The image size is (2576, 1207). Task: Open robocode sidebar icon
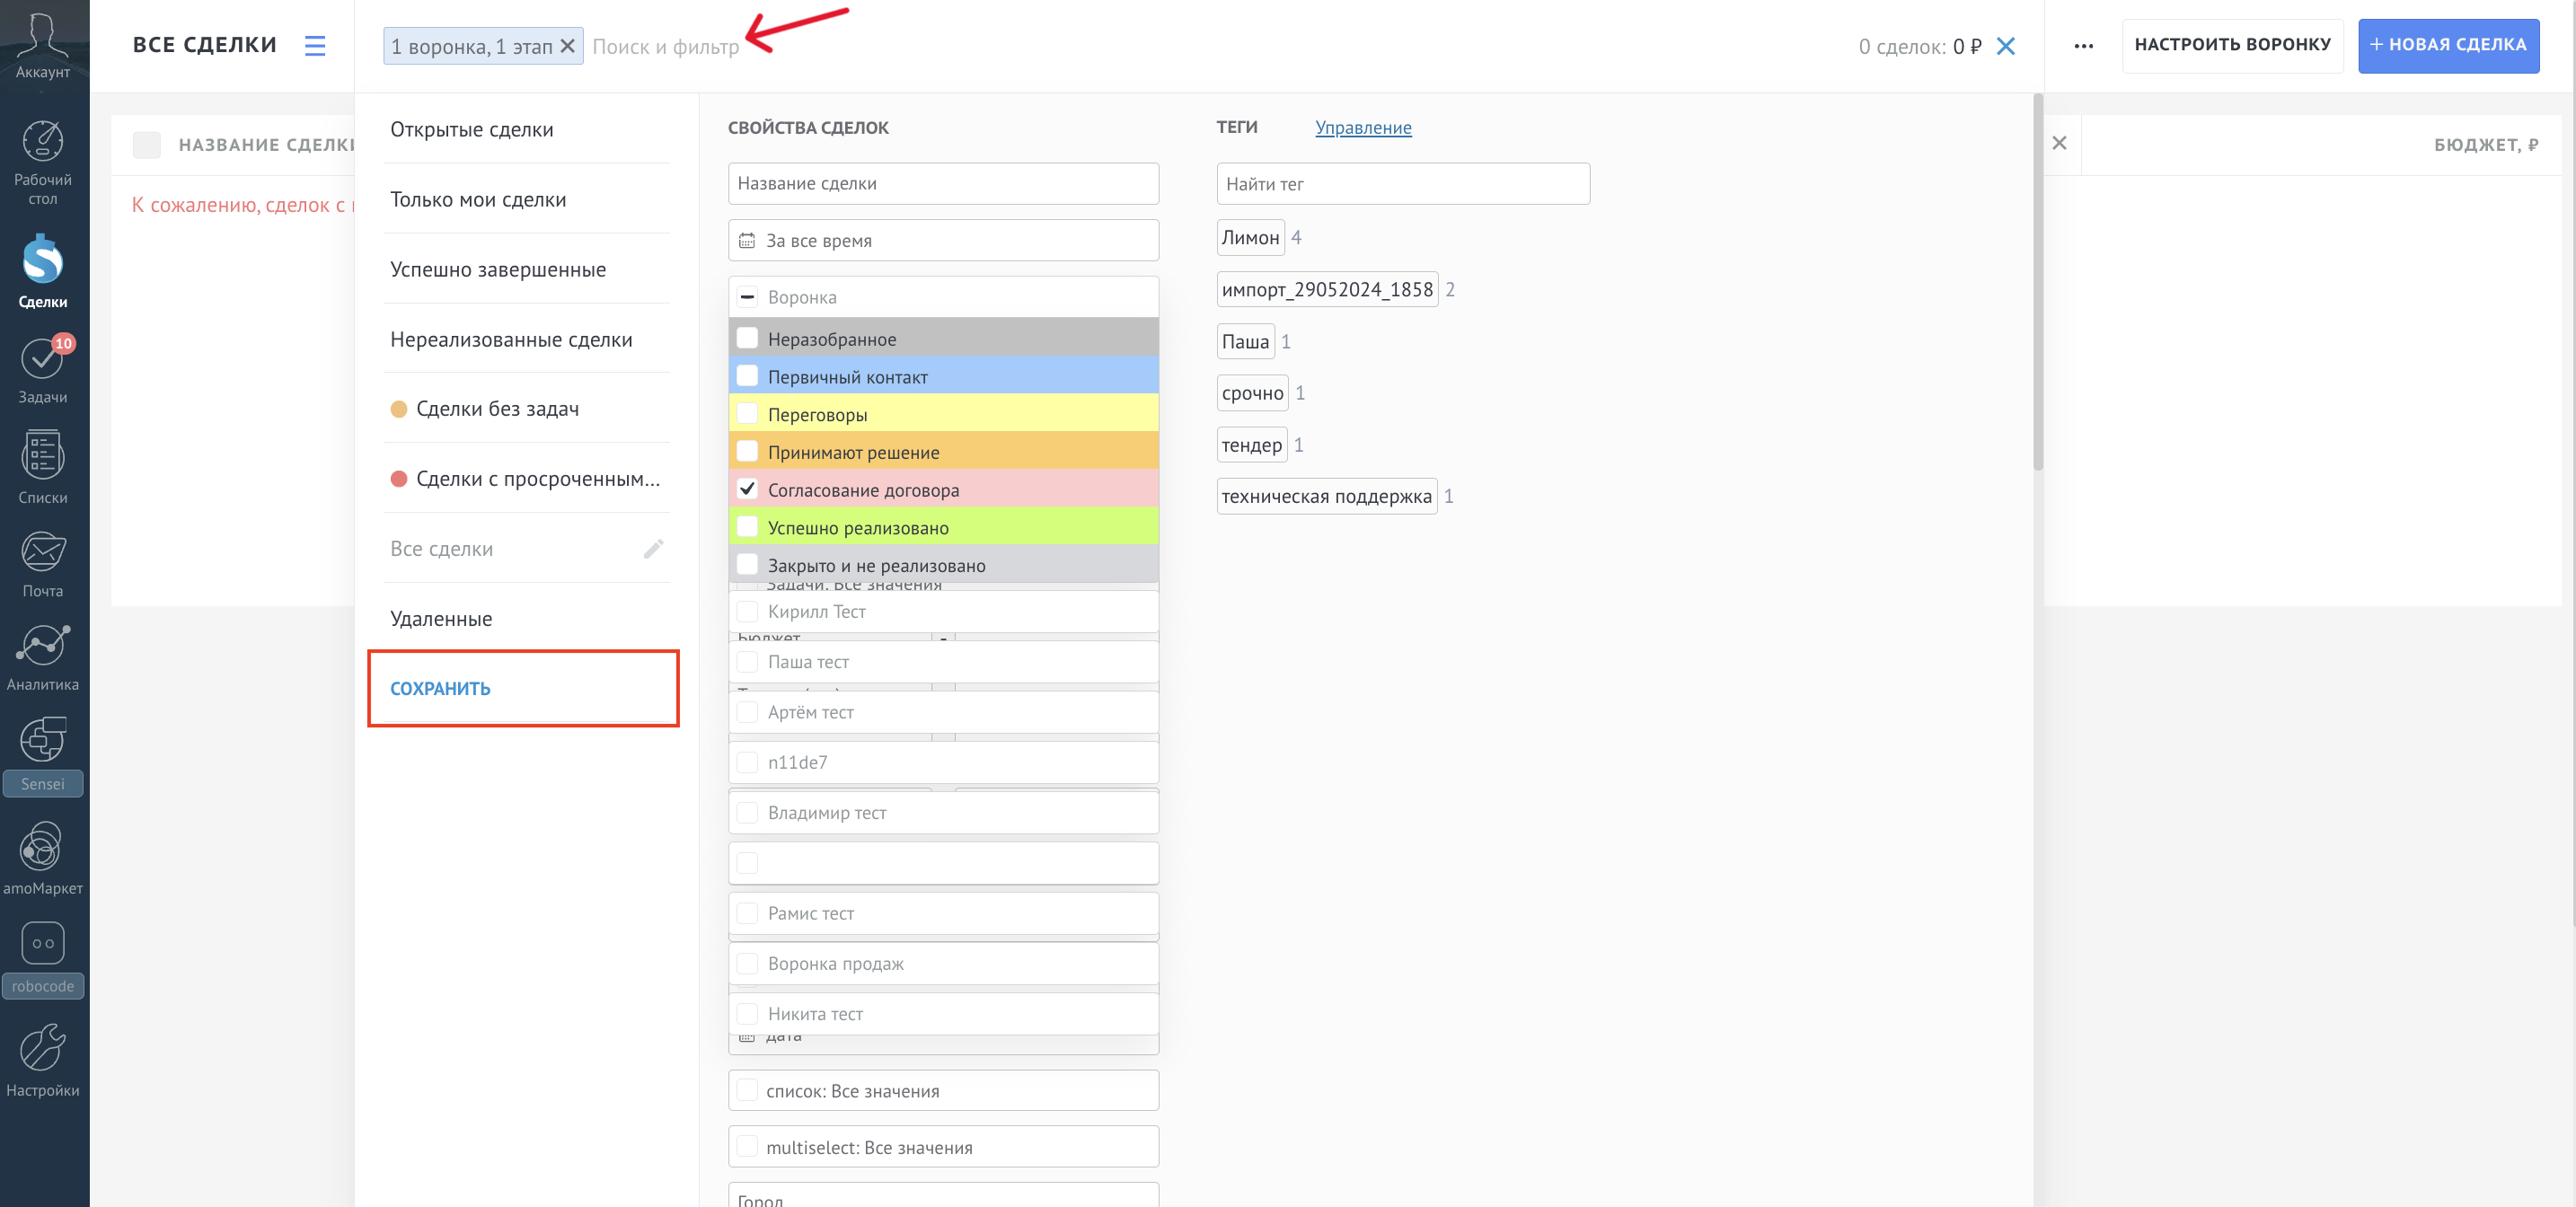[43, 943]
